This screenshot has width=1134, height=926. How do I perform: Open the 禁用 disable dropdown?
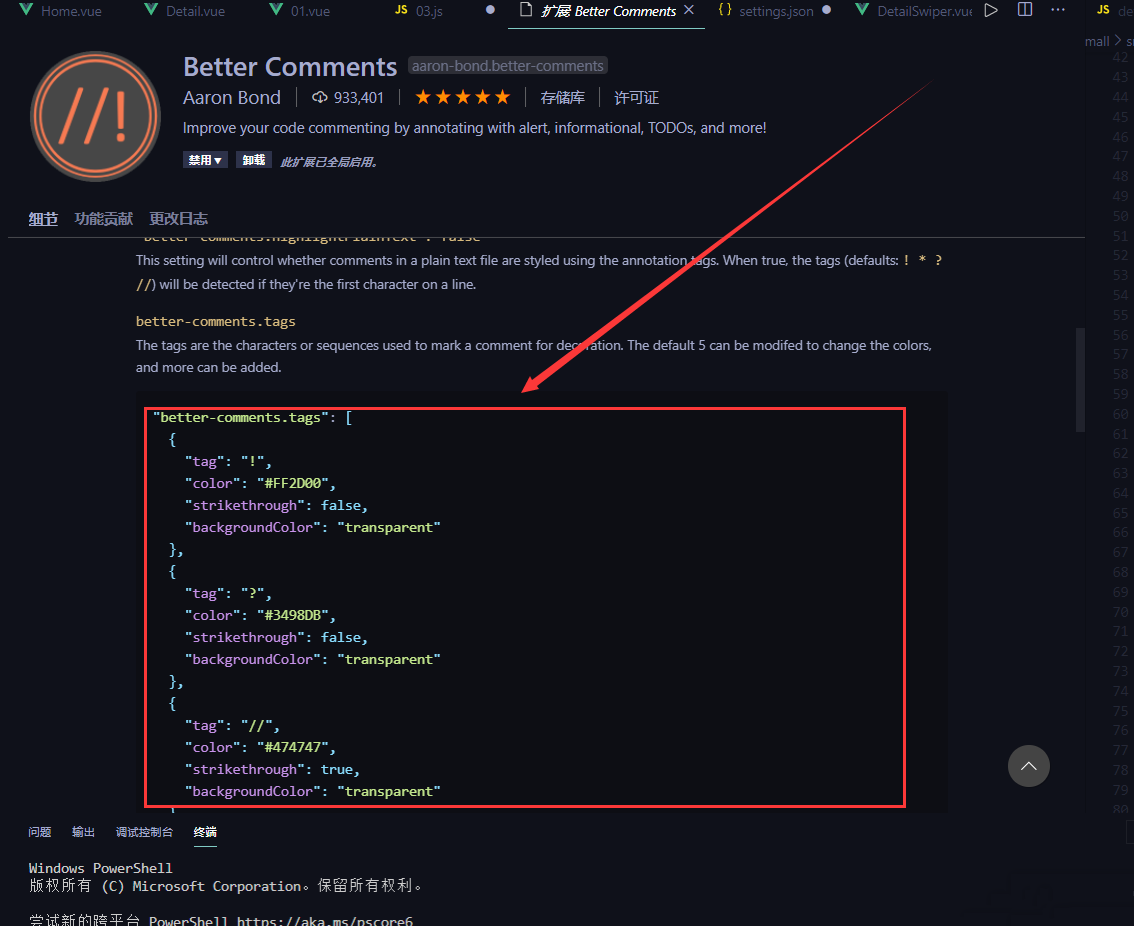click(205, 160)
